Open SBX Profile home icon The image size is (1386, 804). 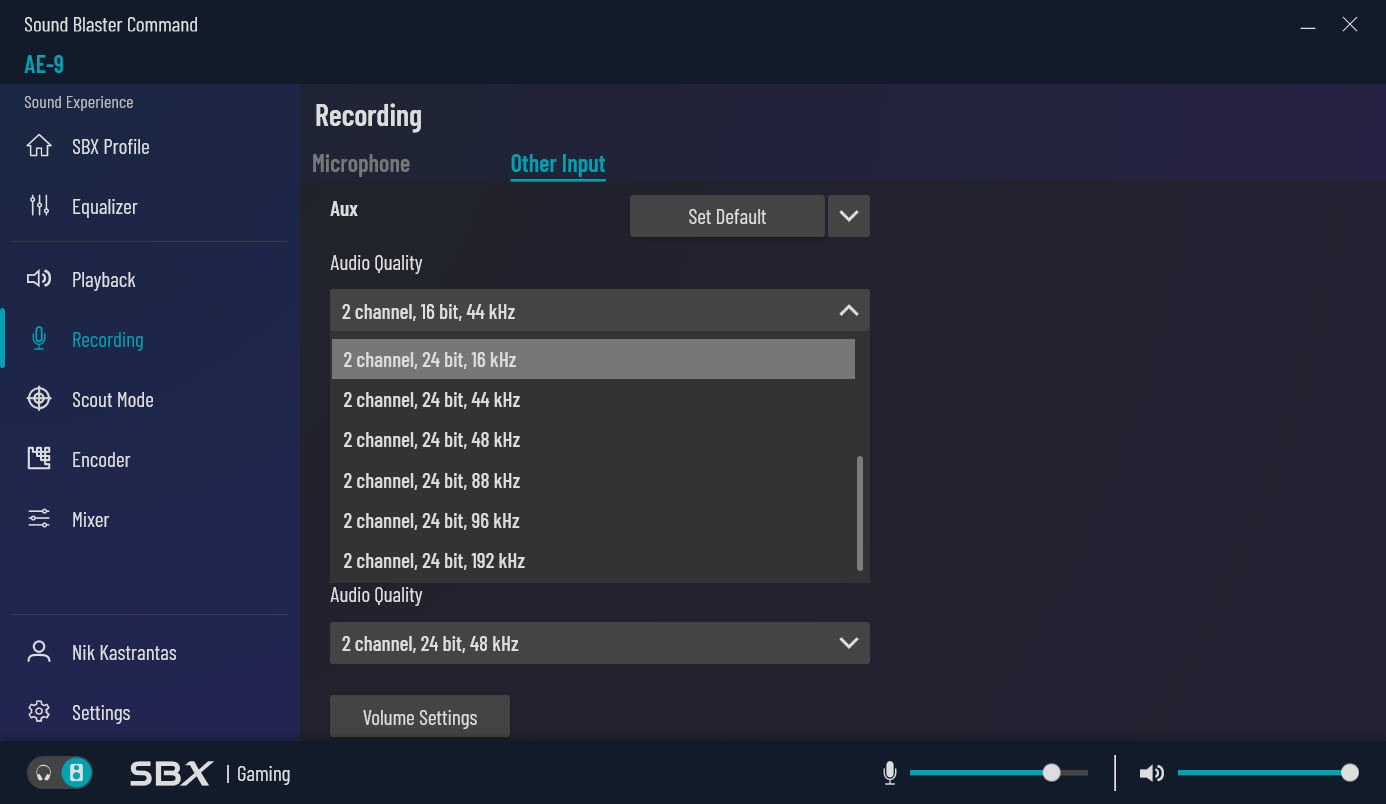39,146
